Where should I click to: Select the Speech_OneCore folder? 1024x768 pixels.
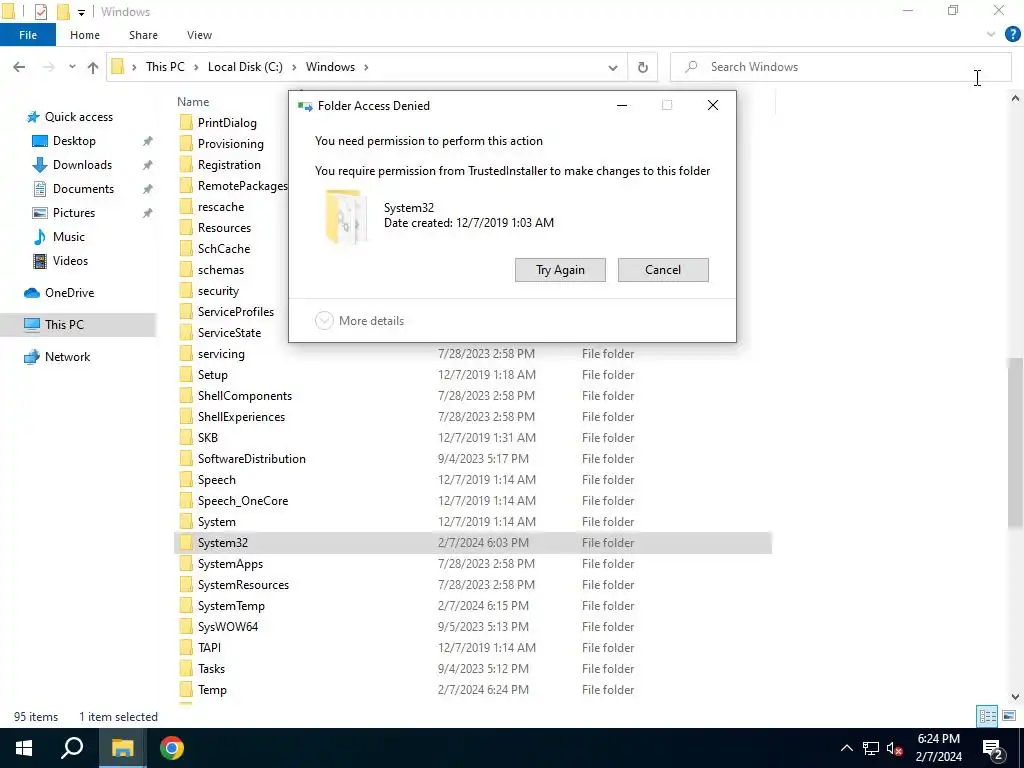(x=243, y=501)
